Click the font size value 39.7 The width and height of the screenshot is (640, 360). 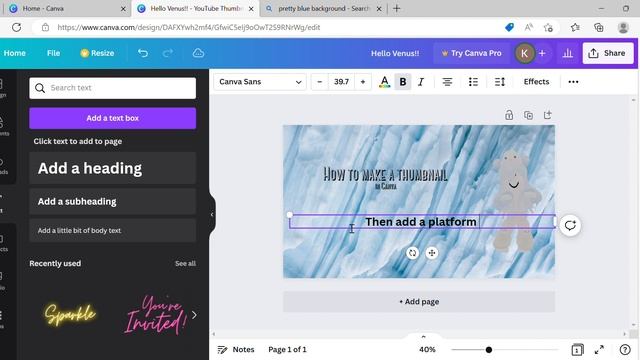[341, 82]
